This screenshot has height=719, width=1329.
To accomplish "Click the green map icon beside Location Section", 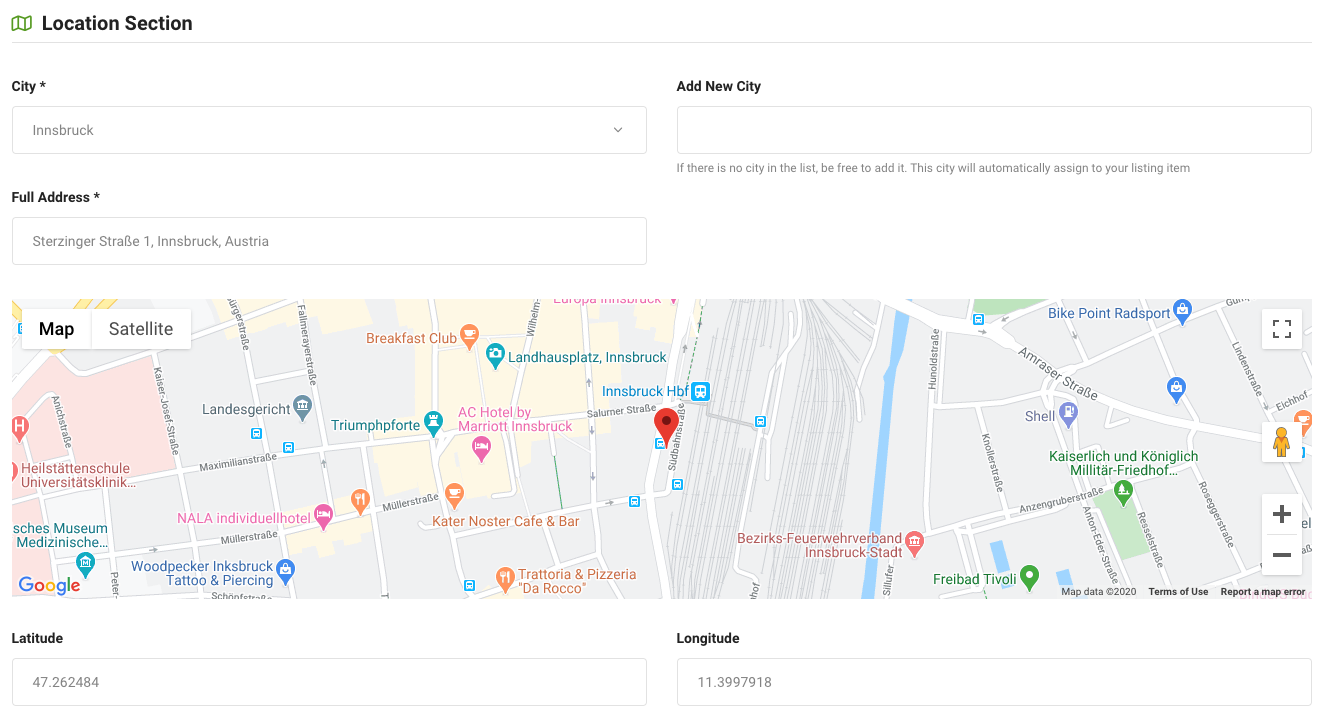I will [21, 23].
